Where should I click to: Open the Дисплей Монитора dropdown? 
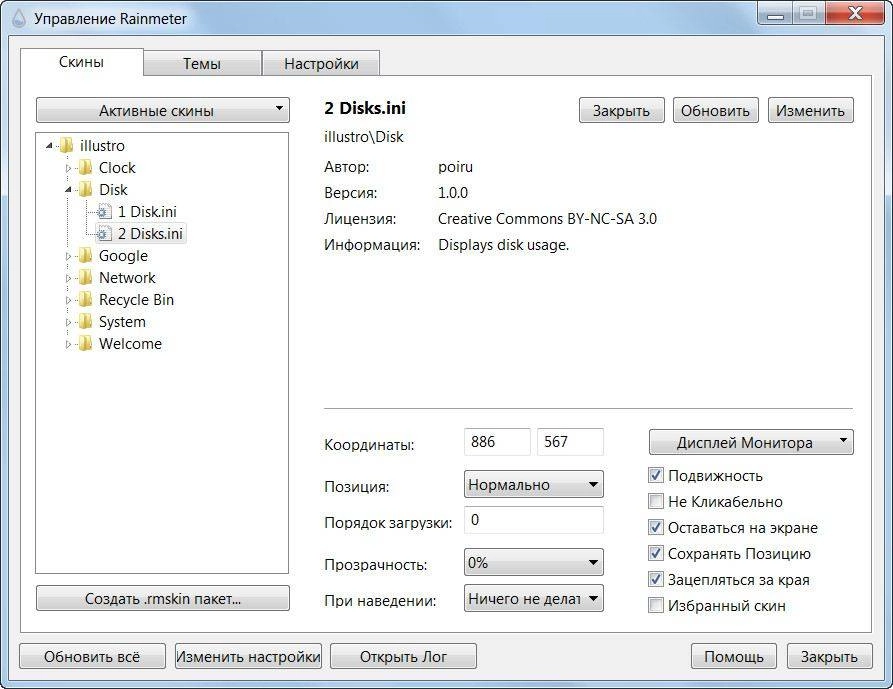pyautogui.click(x=751, y=442)
